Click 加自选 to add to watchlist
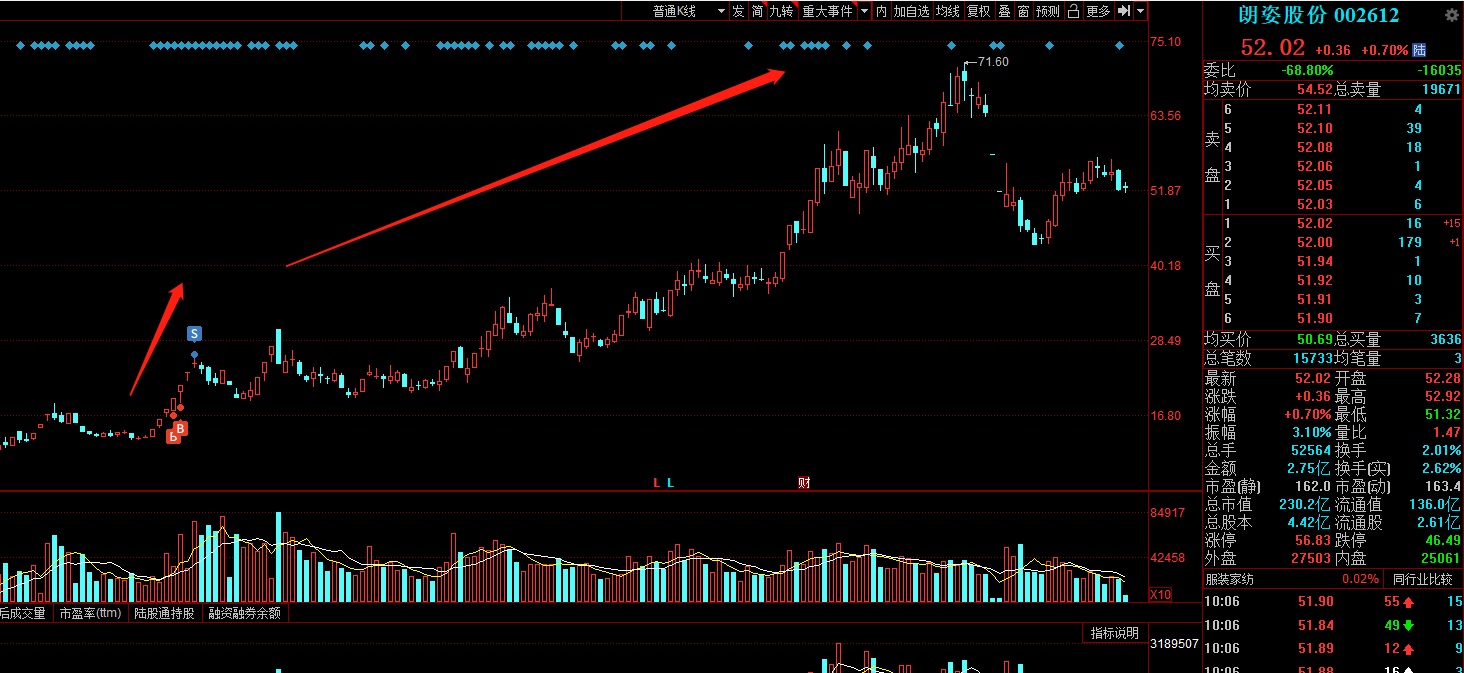 (911, 11)
